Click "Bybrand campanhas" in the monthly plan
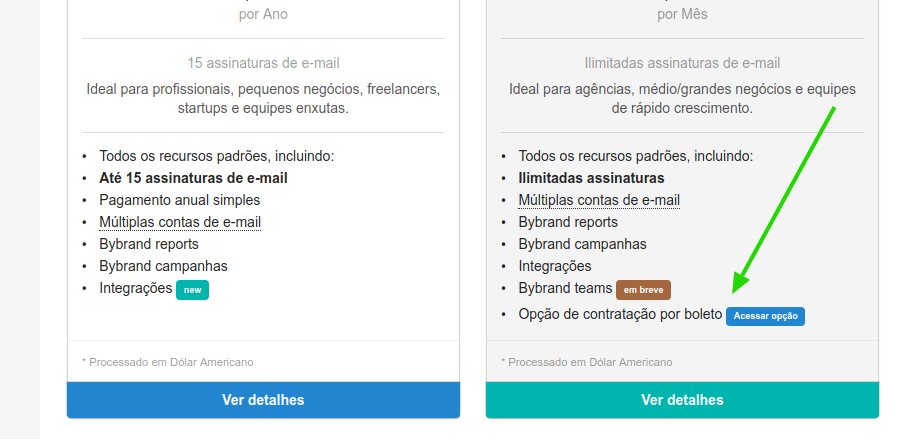902x439 pixels. click(582, 244)
